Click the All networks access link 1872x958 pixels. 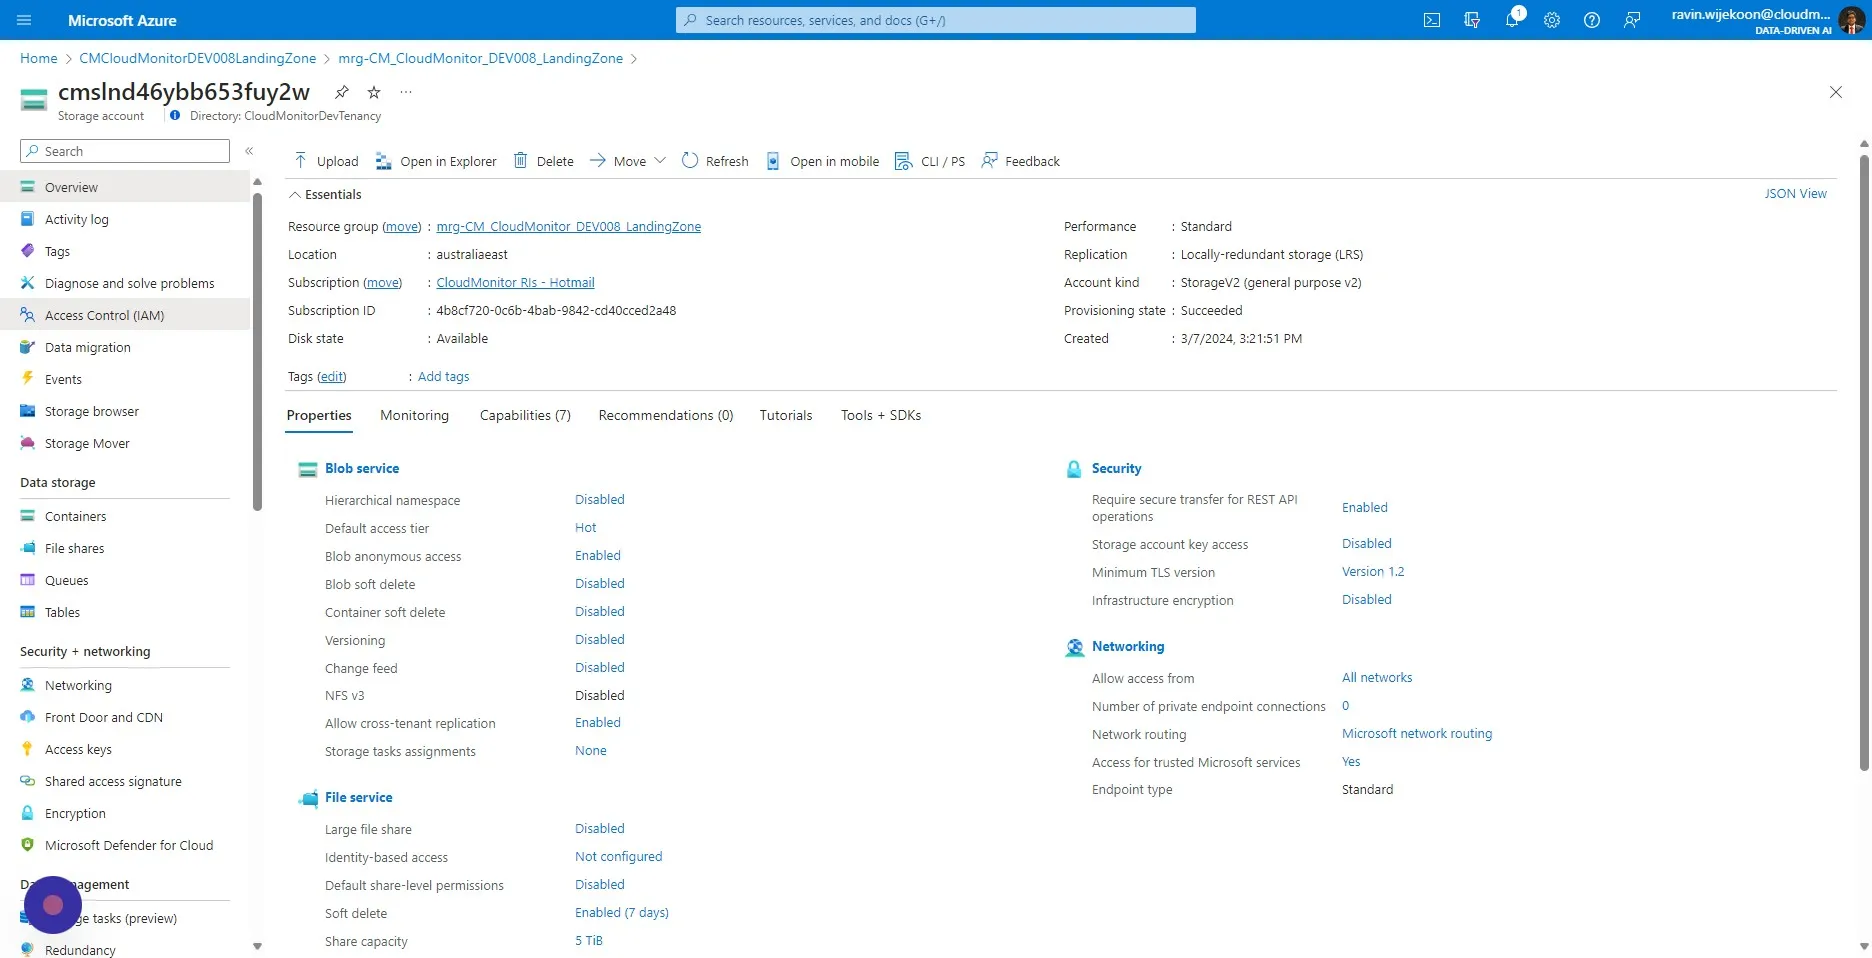1377,678
